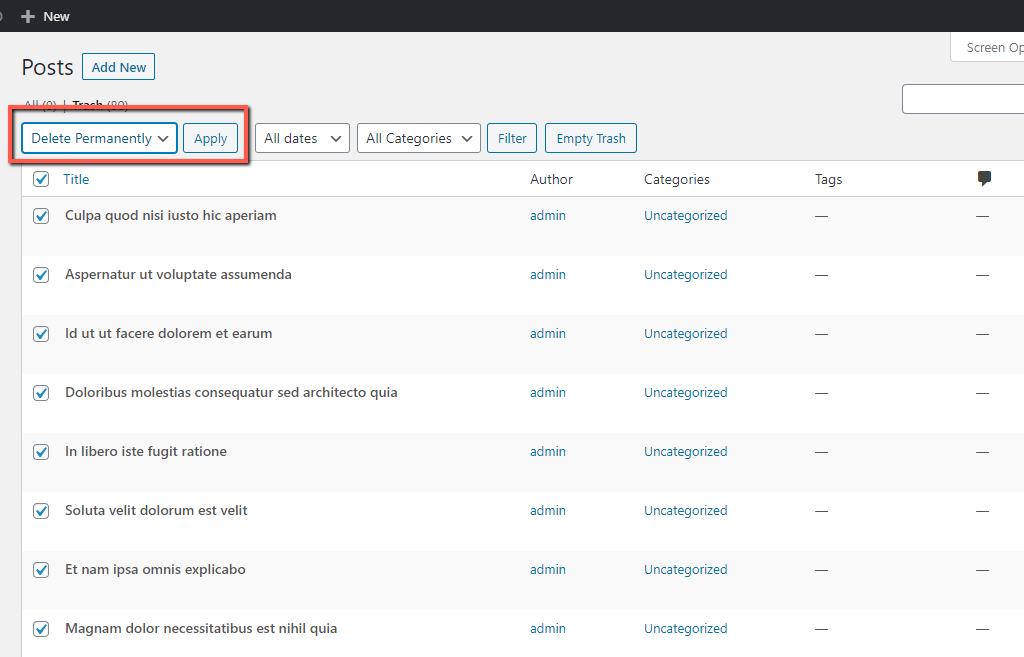Viewport: 1024px width, 657px height.
Task: Click the Tags column header
Action: coord(829,179)
